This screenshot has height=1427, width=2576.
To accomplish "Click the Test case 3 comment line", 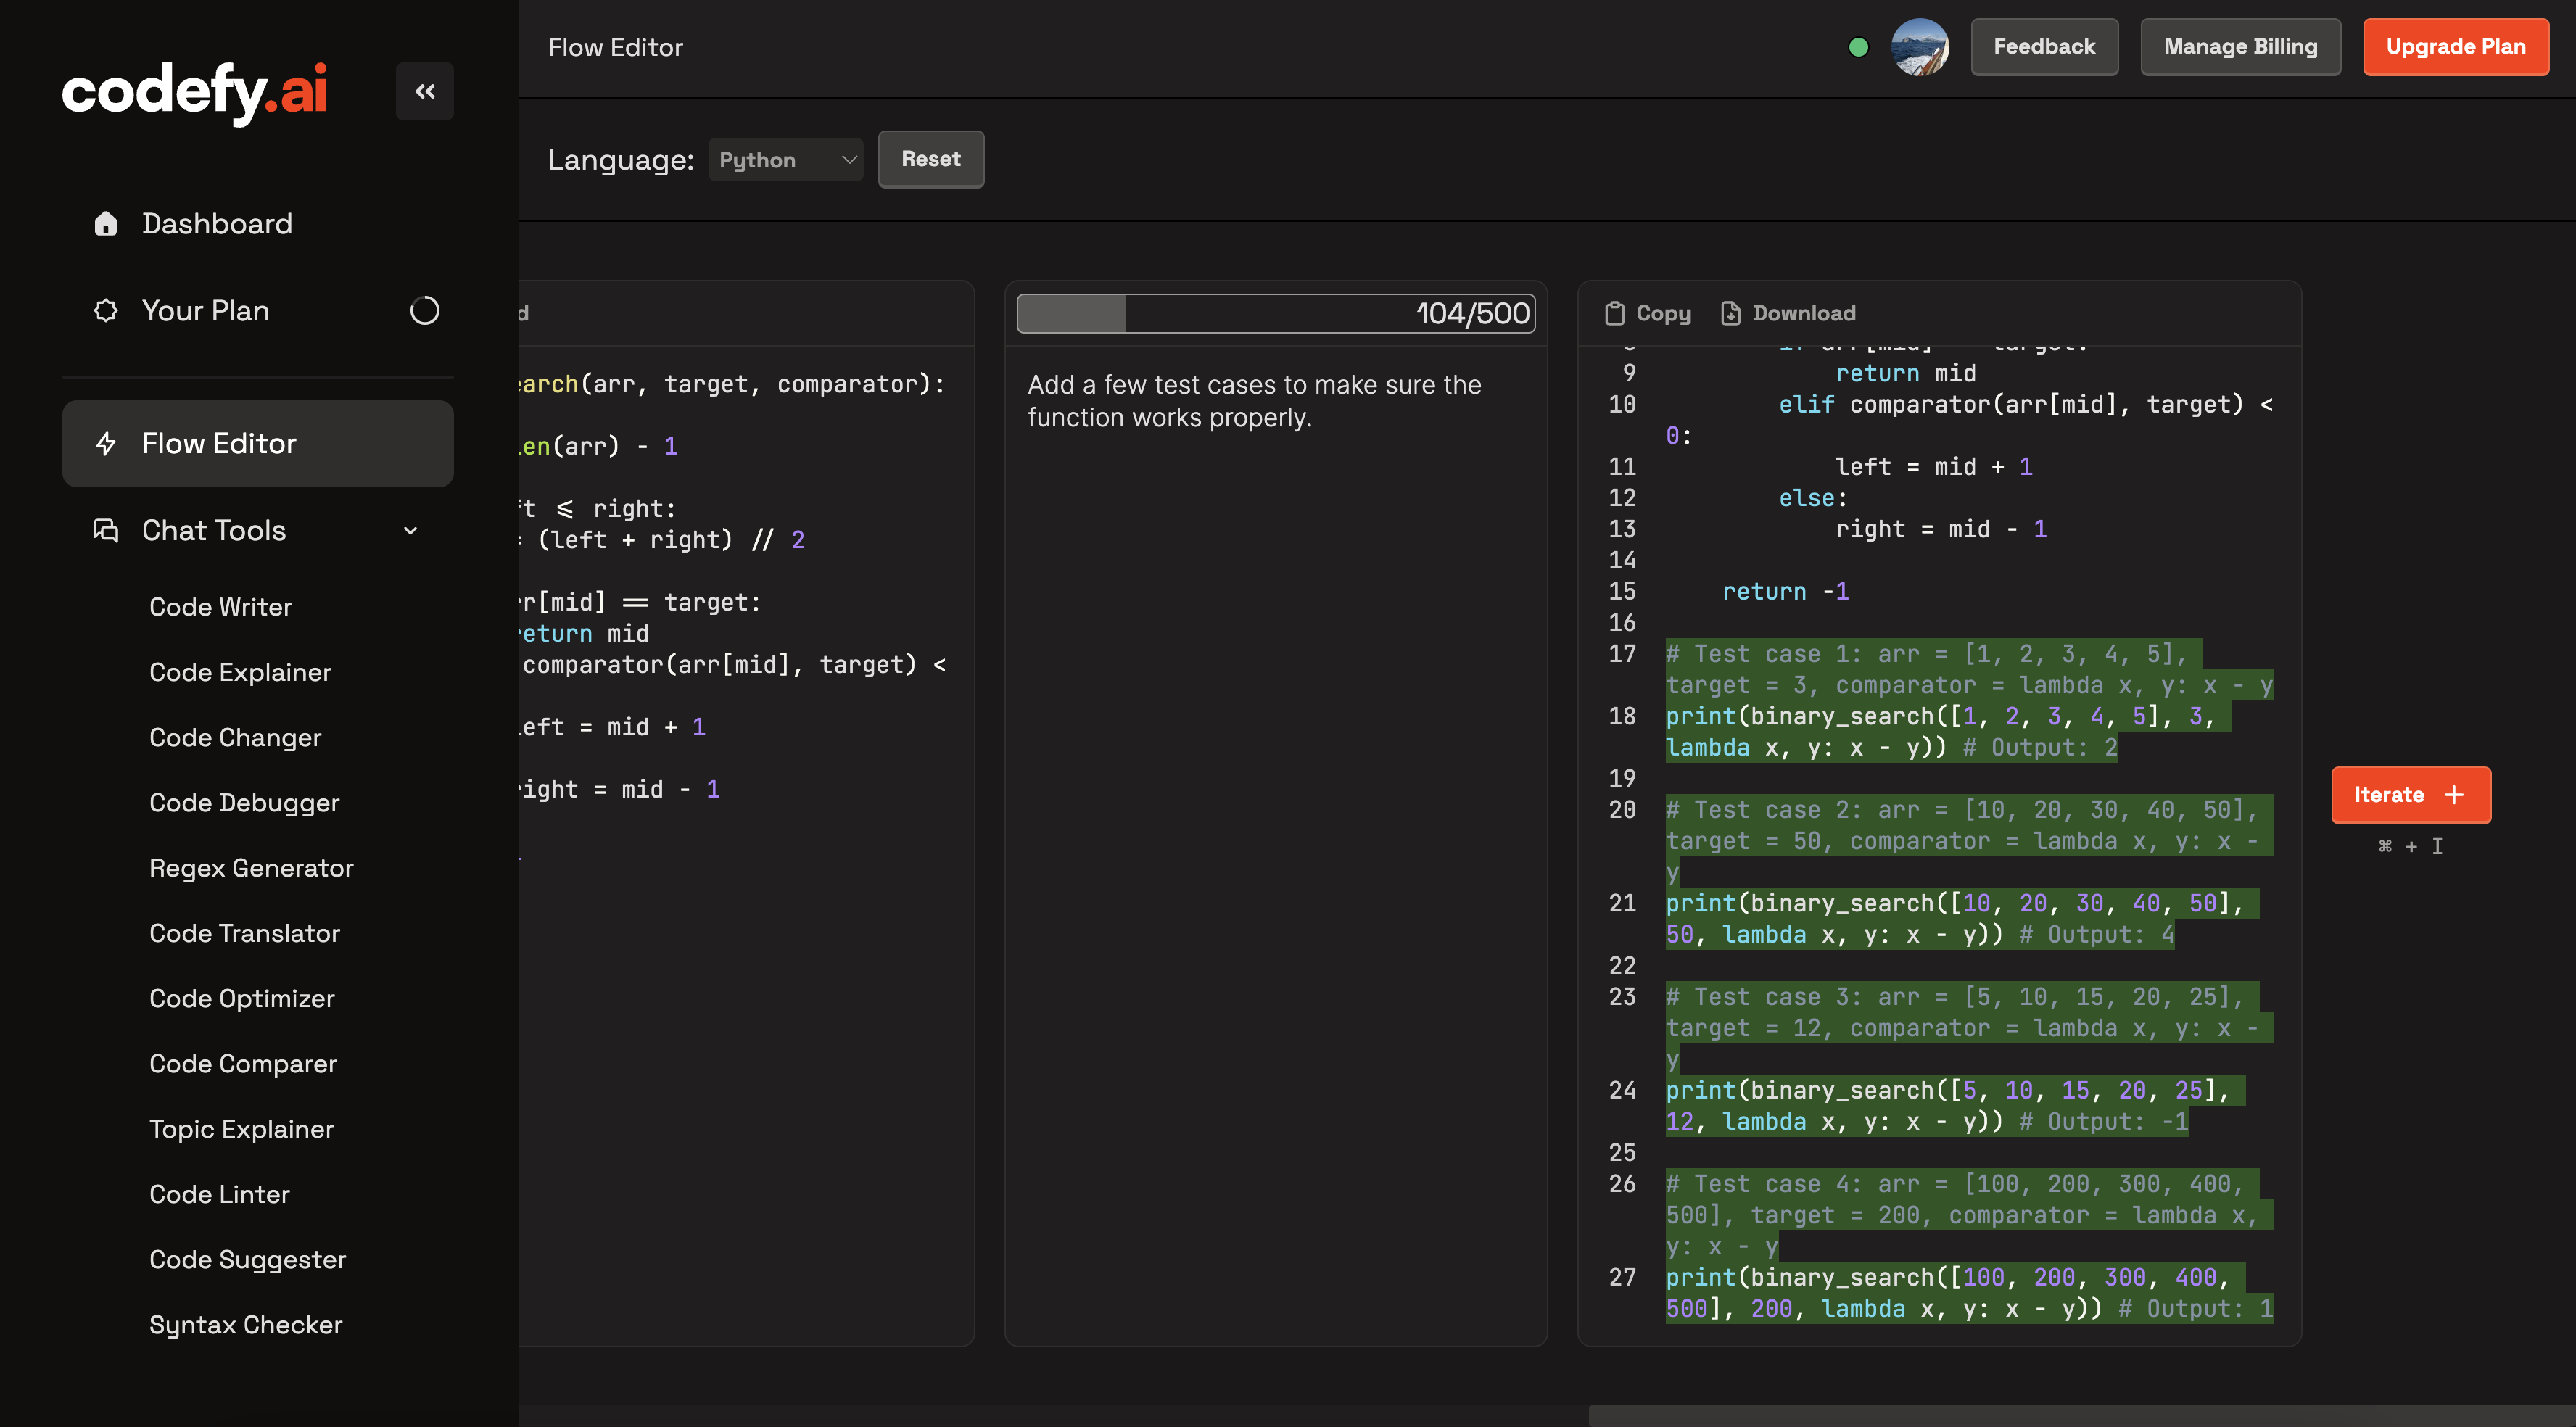I will click(1969, 1028).
